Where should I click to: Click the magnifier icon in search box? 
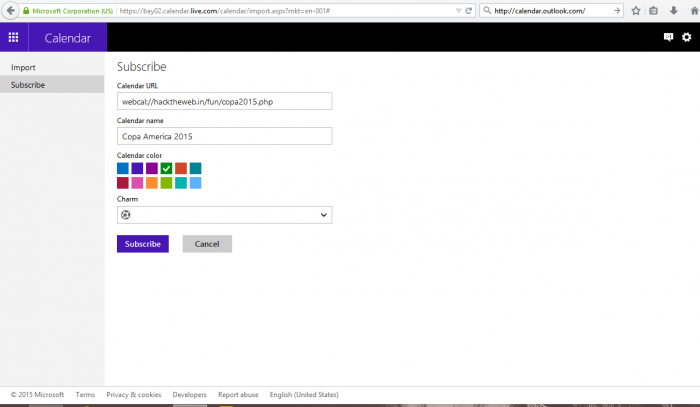(x=487, y=11)
